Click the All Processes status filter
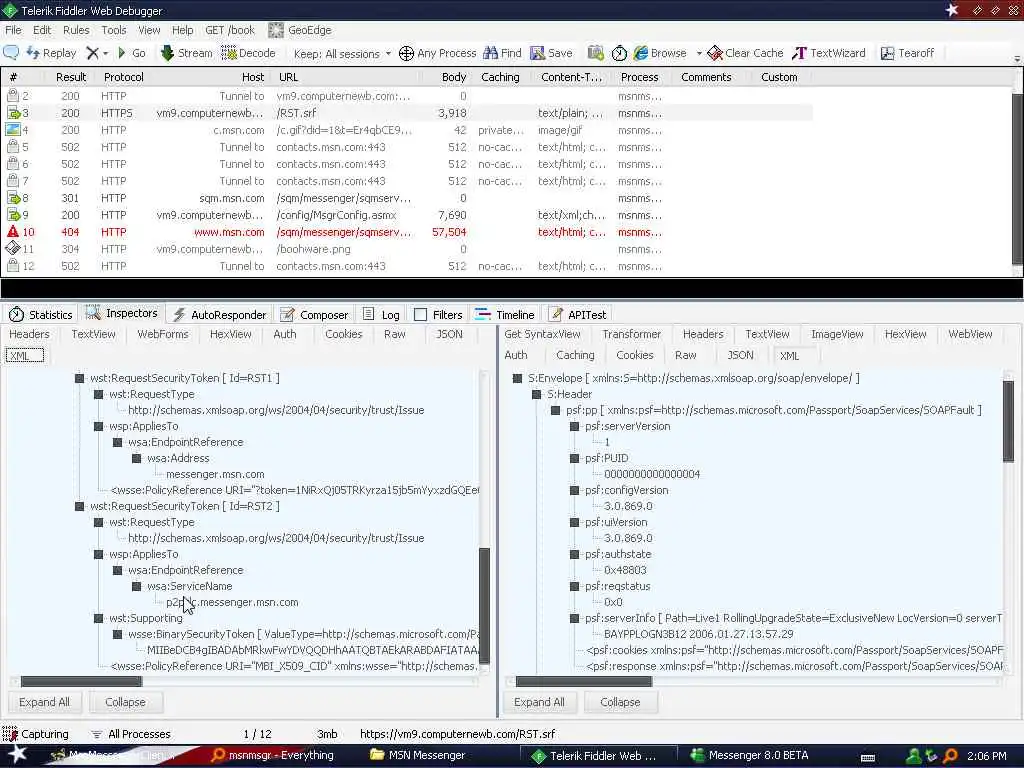 [x=131, y=734]
